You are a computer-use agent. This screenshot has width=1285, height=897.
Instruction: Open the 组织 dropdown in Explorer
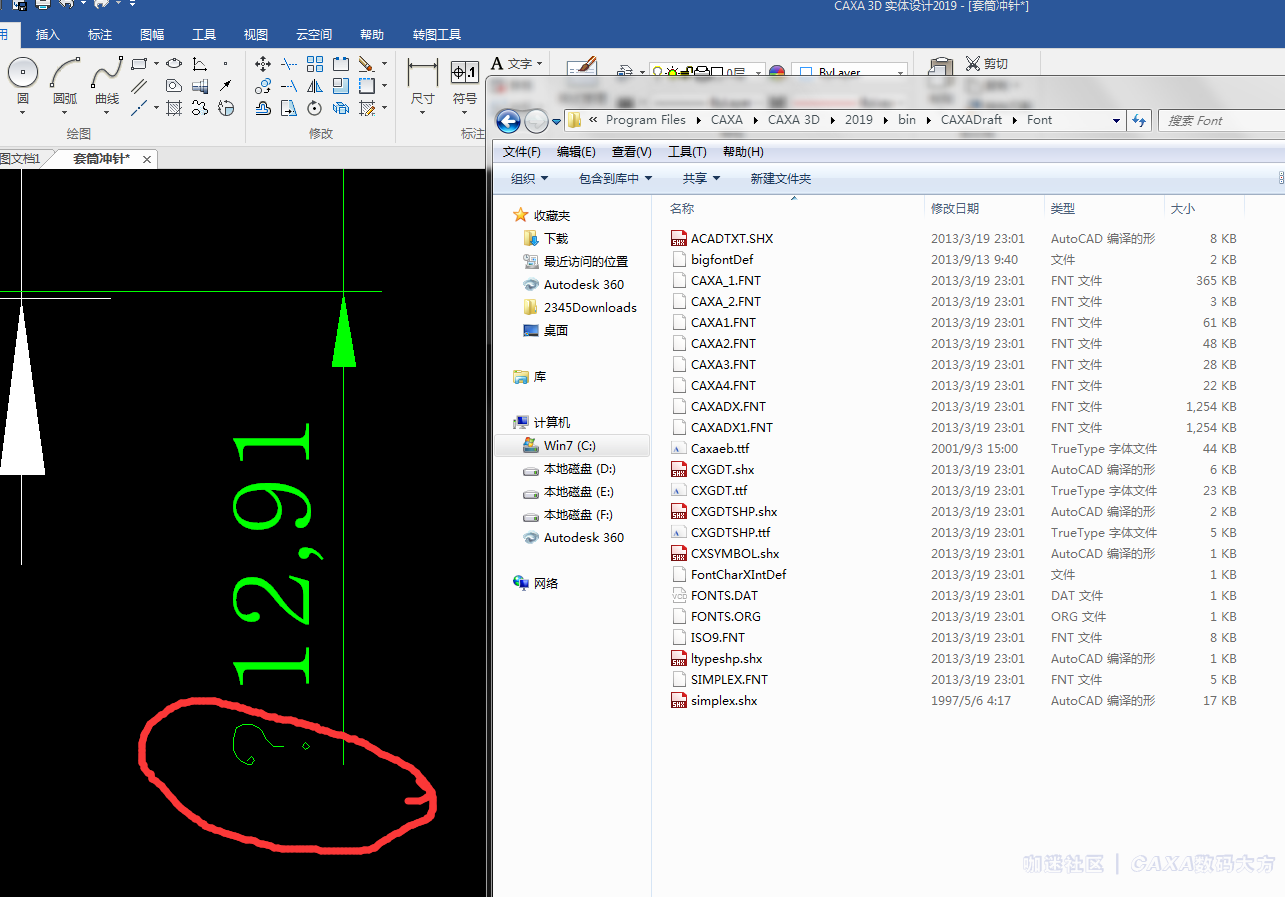(x=529, y=179)
